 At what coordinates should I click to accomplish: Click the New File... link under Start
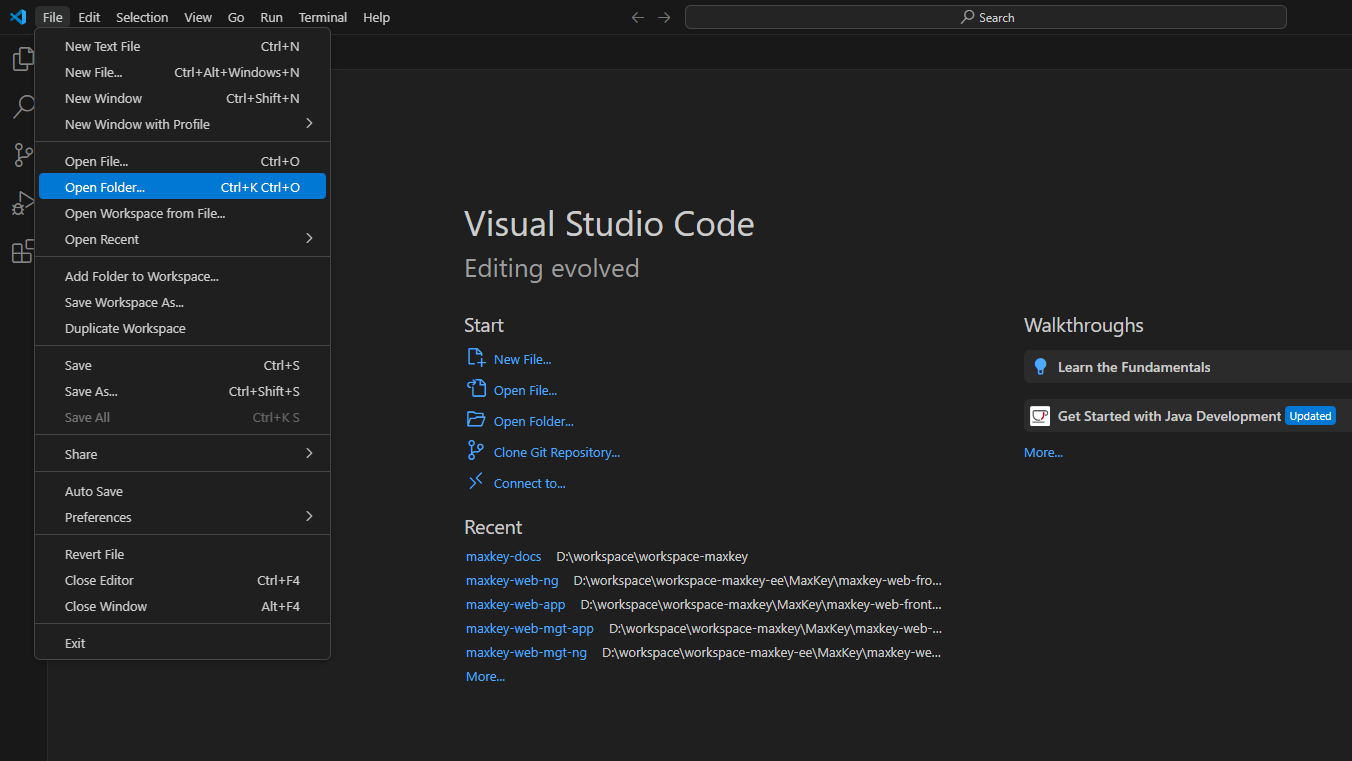click(522, 359)
